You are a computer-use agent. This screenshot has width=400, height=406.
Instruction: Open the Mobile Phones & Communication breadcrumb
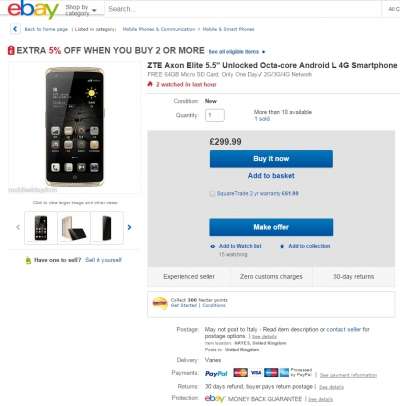[x=159, y=29]
